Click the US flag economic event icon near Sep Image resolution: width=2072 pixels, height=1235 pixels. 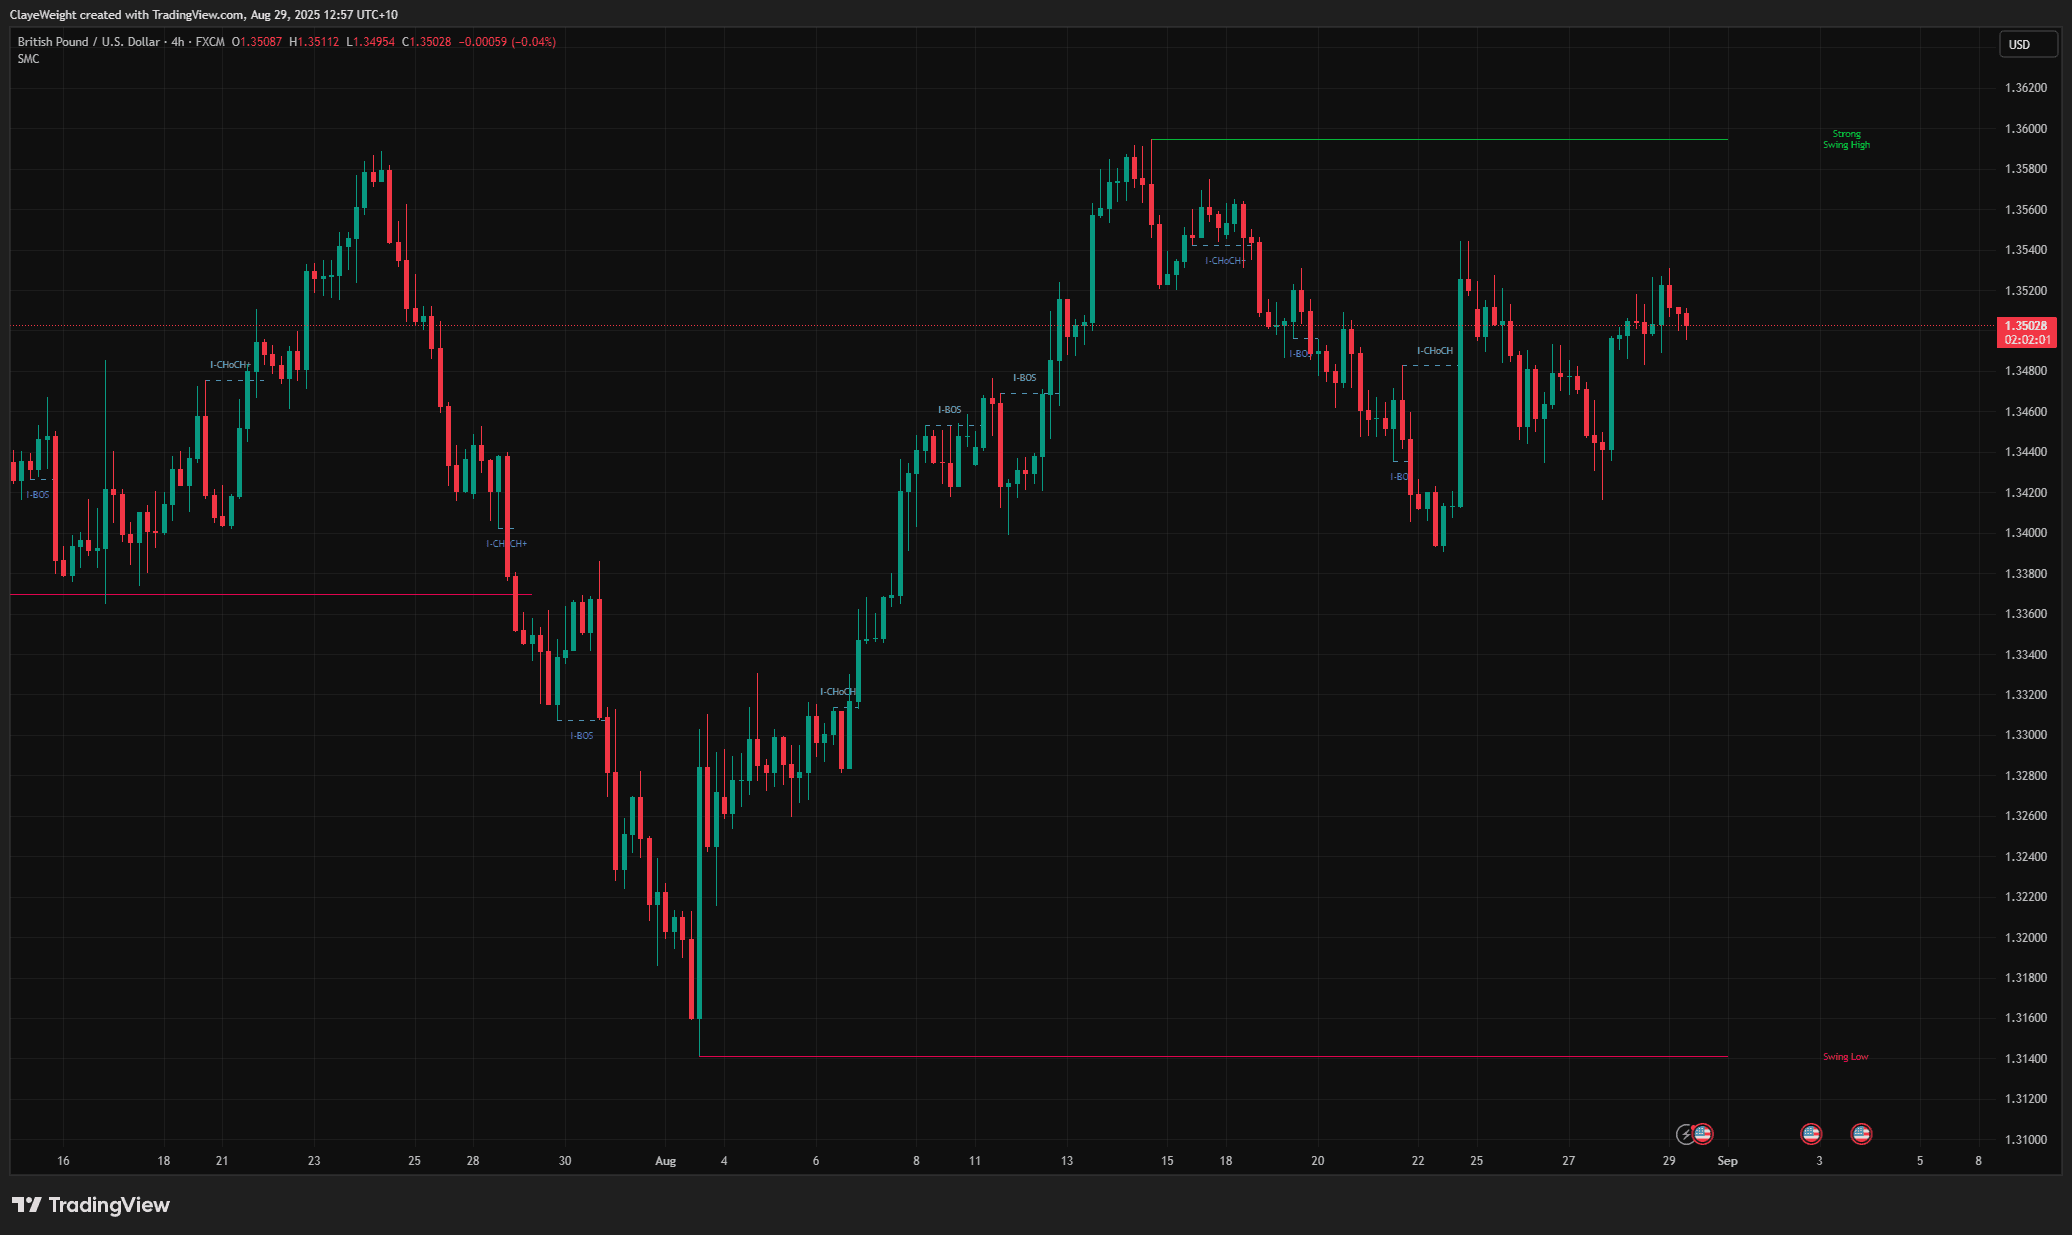click(1703, 1134)
